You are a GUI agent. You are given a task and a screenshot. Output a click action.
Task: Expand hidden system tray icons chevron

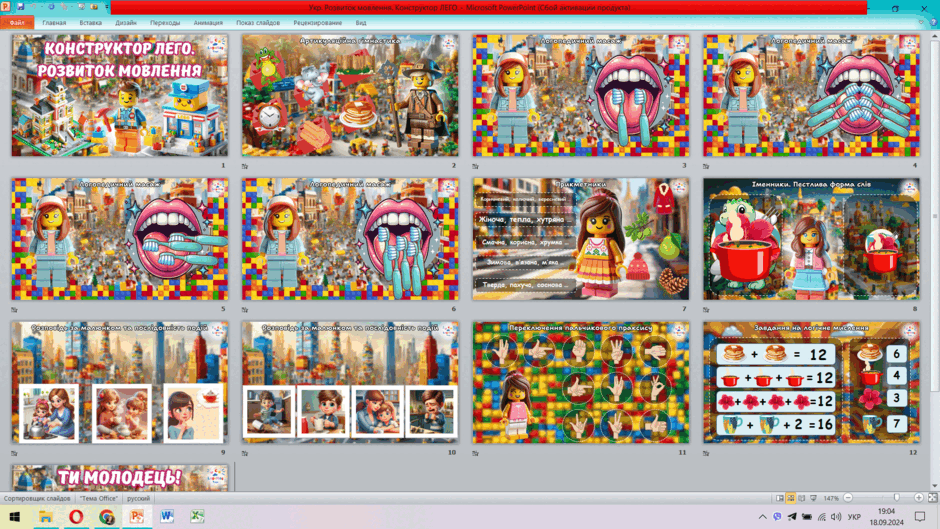763,516
